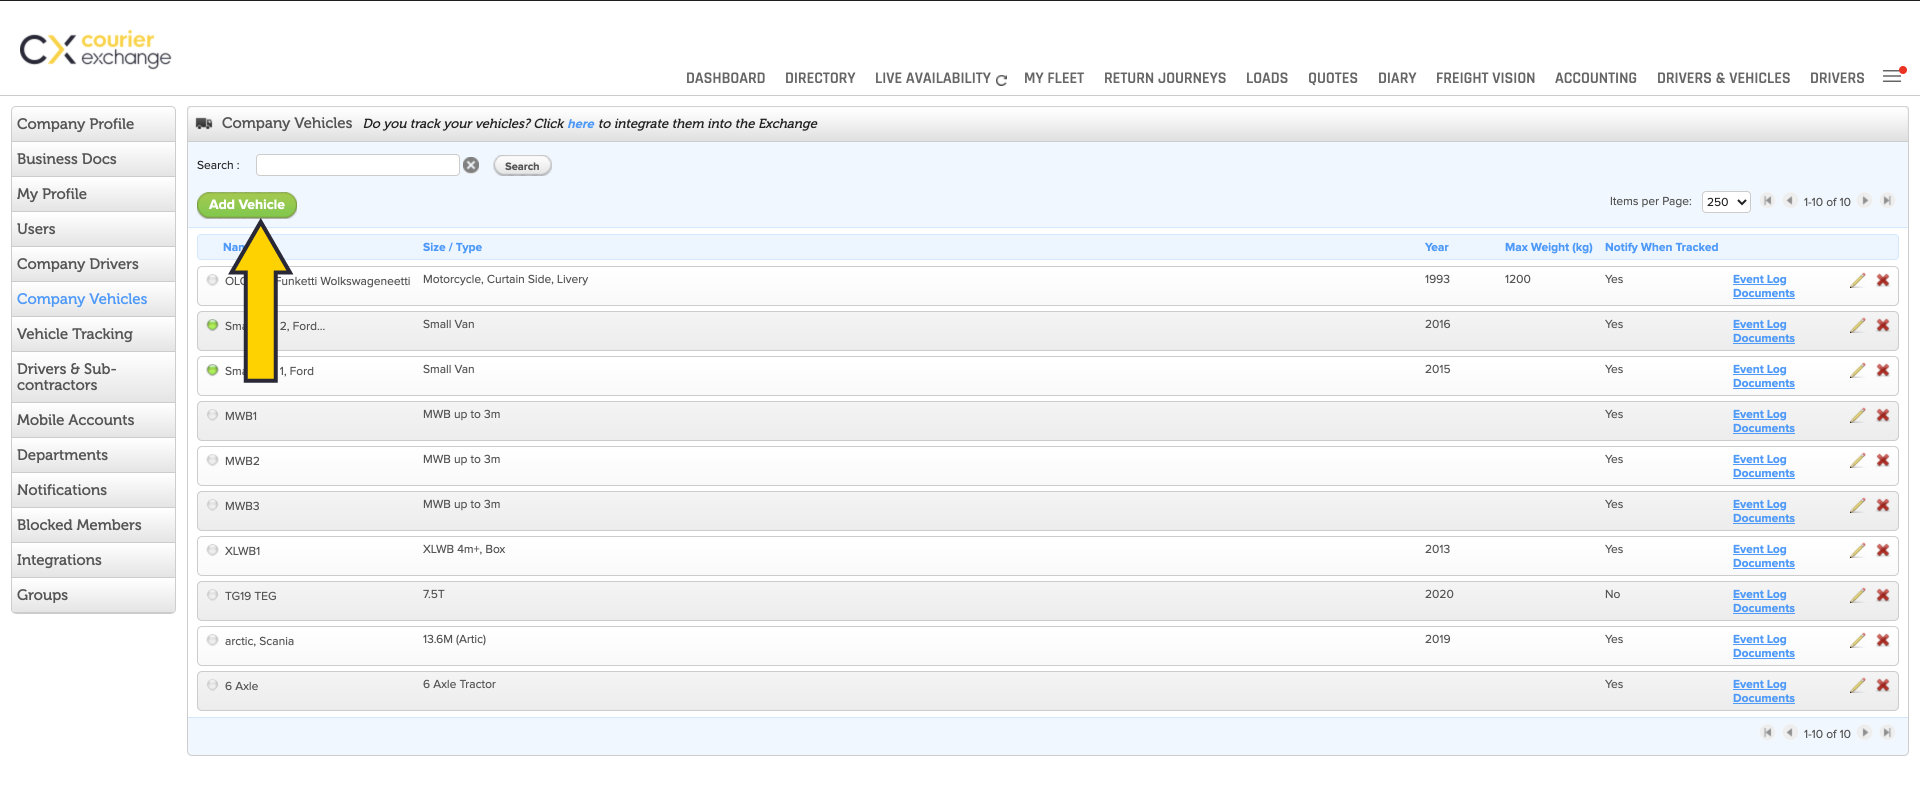Image resolution: width=1920 pixels, height=798 pixels.
Task: Toggle green status dot for 2016 Small Van
Action: click(213, 325)
